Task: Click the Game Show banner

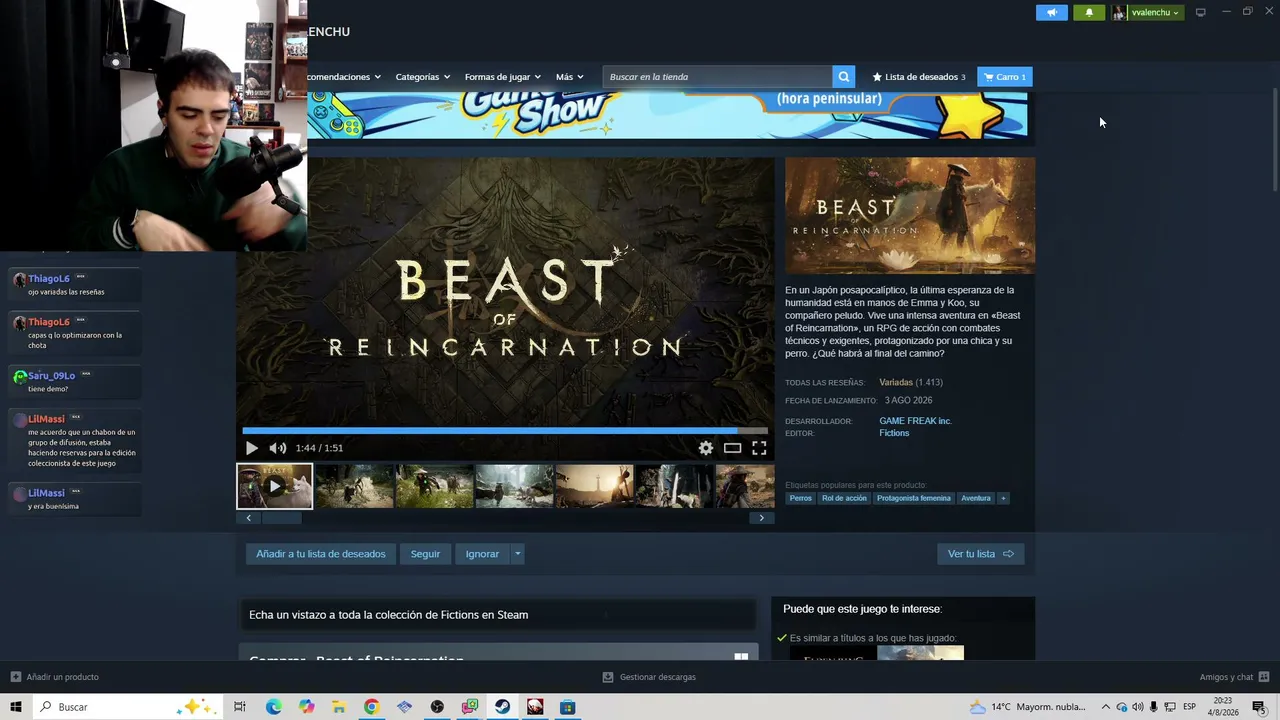Action: 667,115
